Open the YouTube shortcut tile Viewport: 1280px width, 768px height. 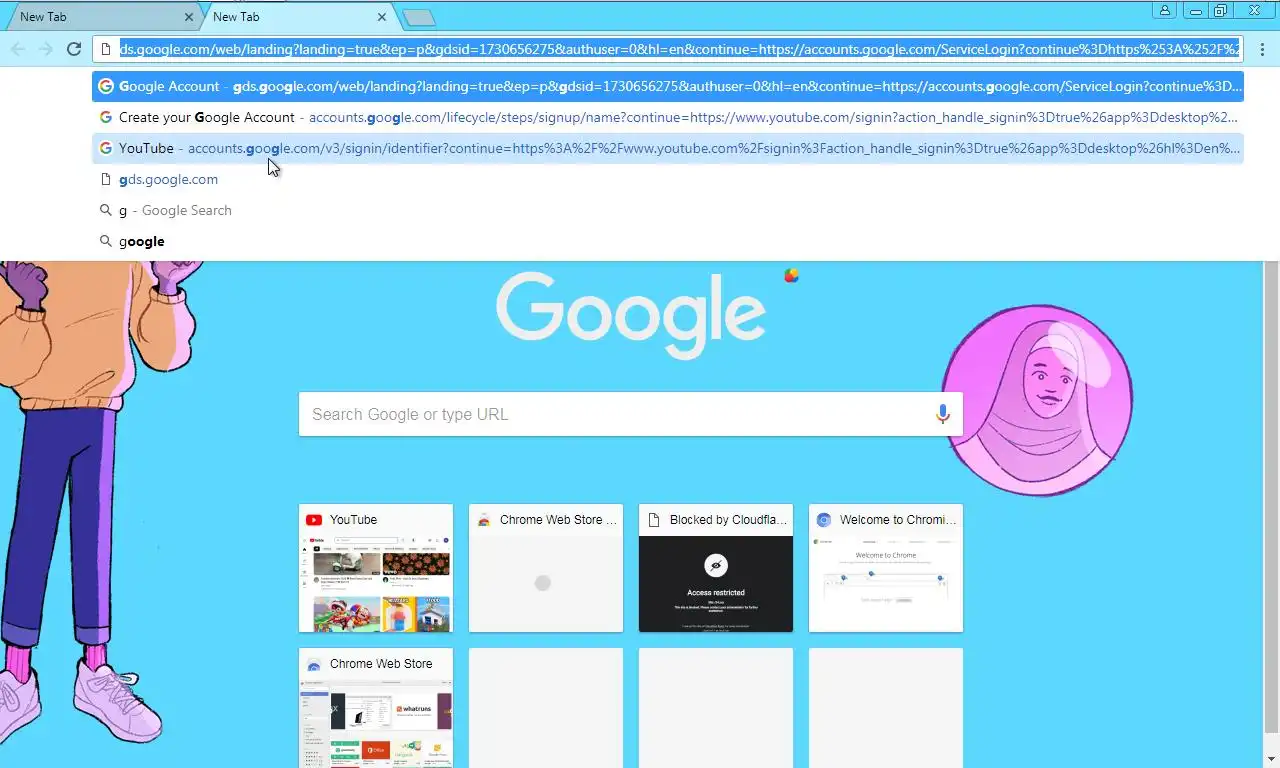(376, 568)
